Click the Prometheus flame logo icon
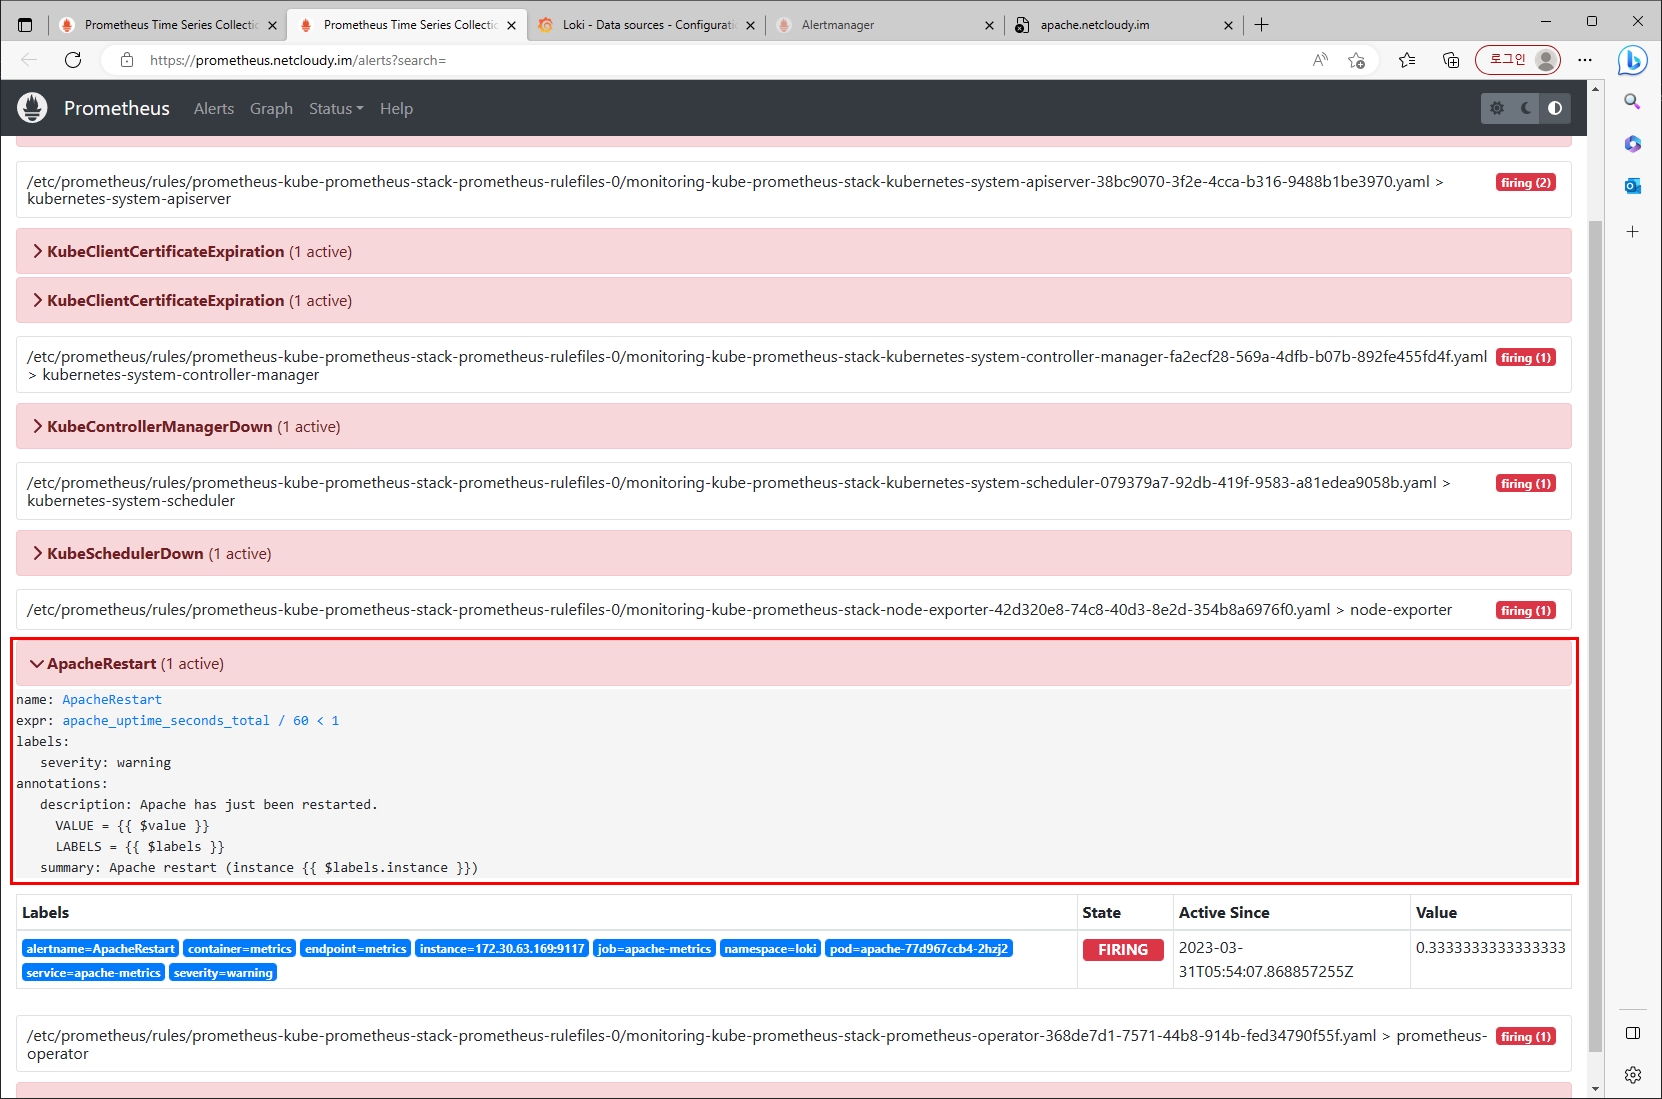 [x=32, y=108]
